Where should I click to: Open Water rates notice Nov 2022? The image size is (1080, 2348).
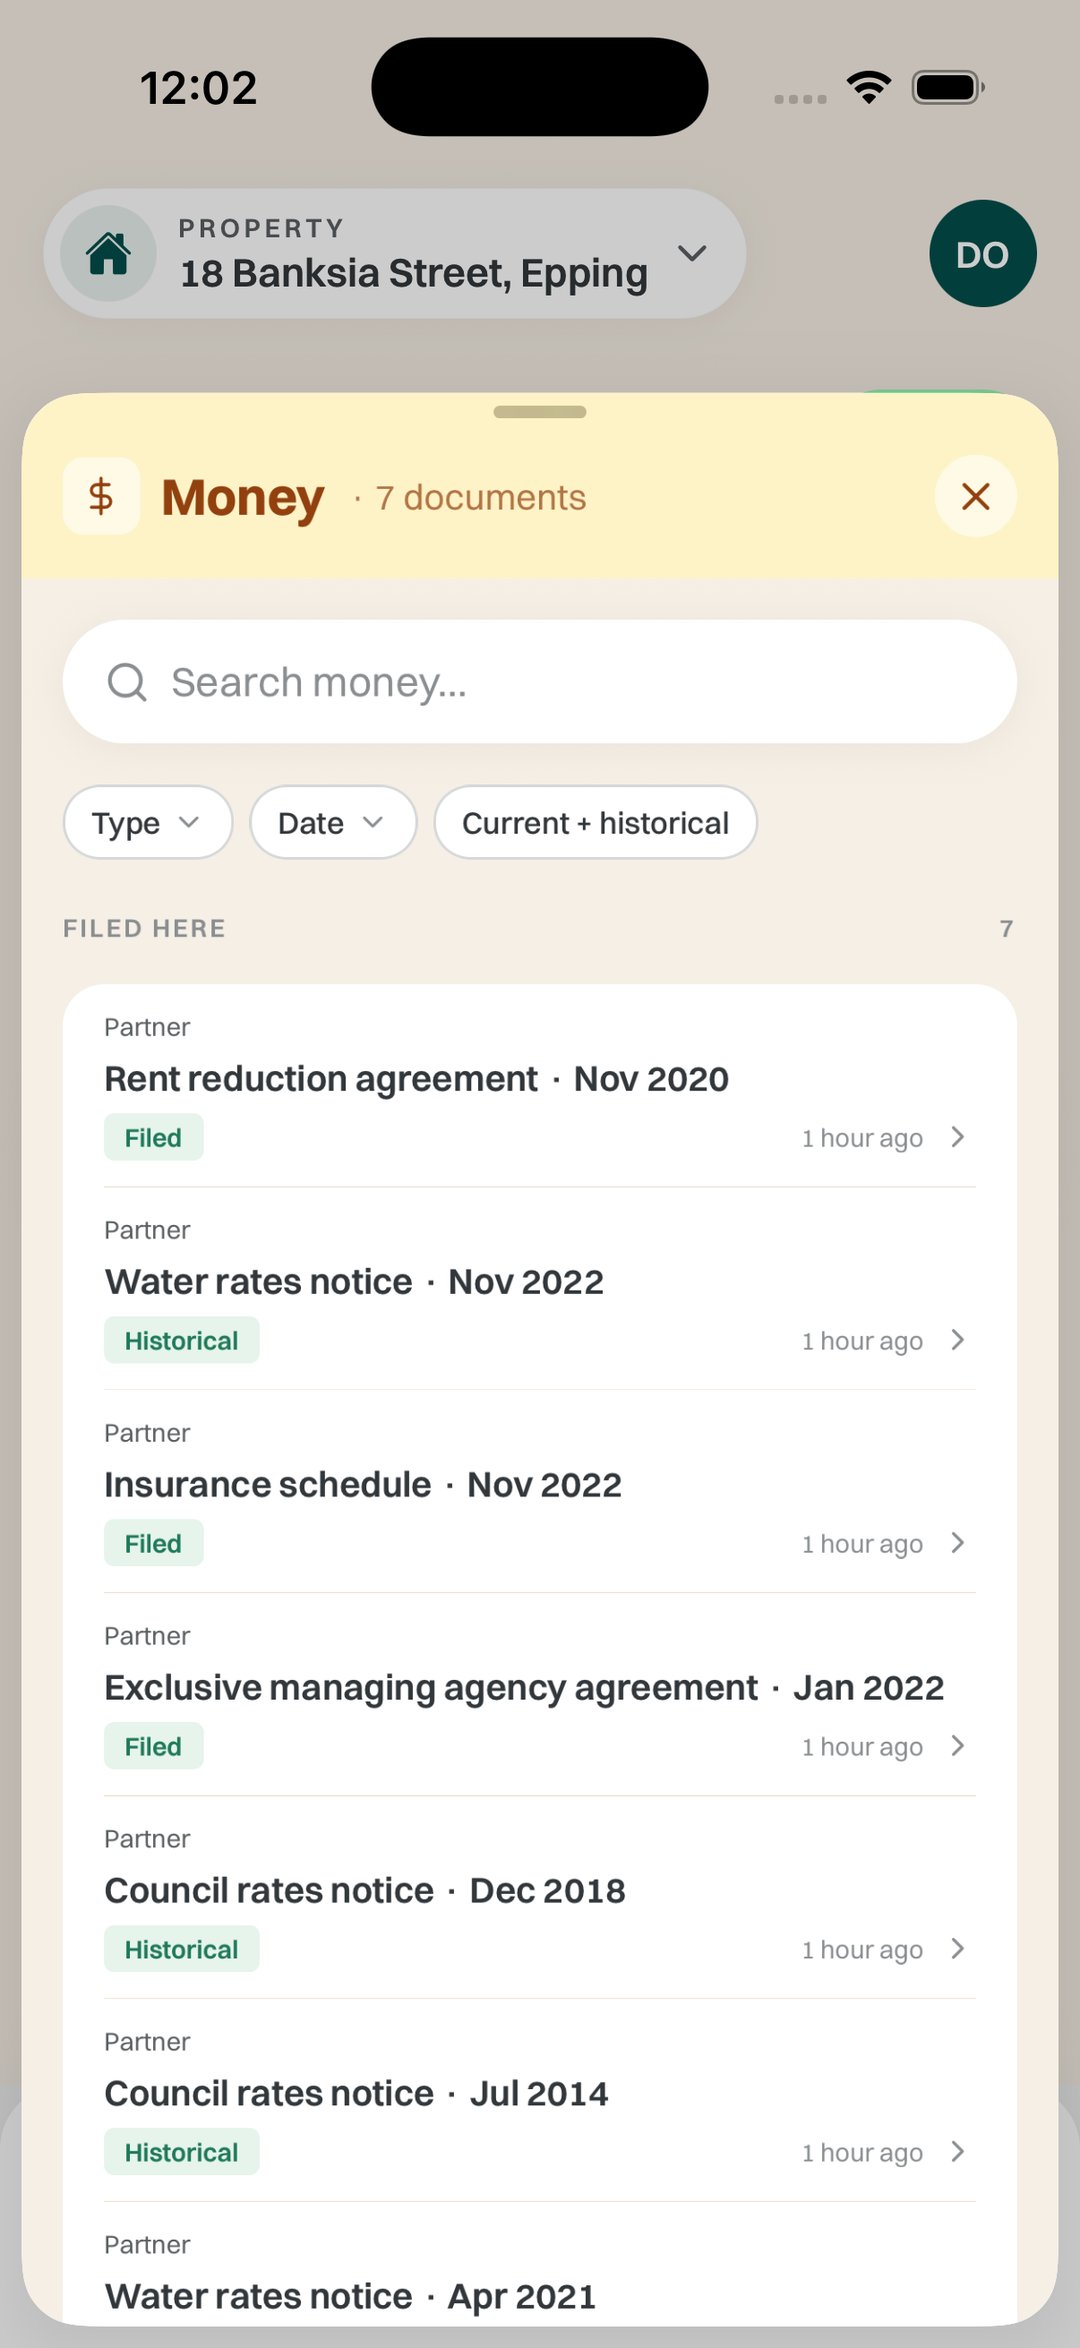pos(540,1289)
